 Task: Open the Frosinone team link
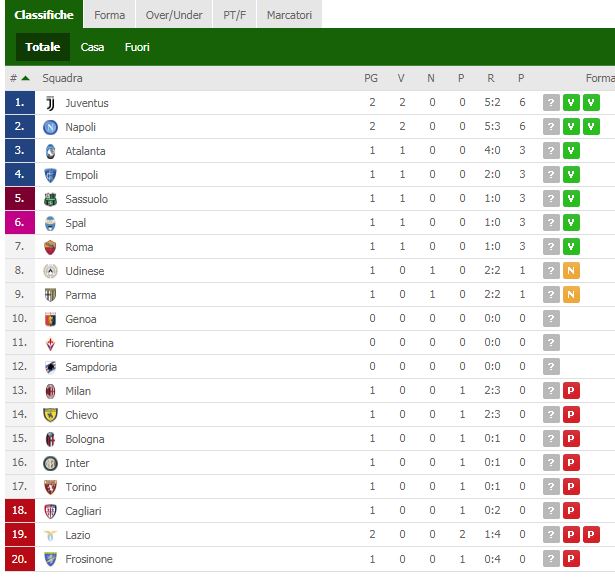(x=89, y=559)
